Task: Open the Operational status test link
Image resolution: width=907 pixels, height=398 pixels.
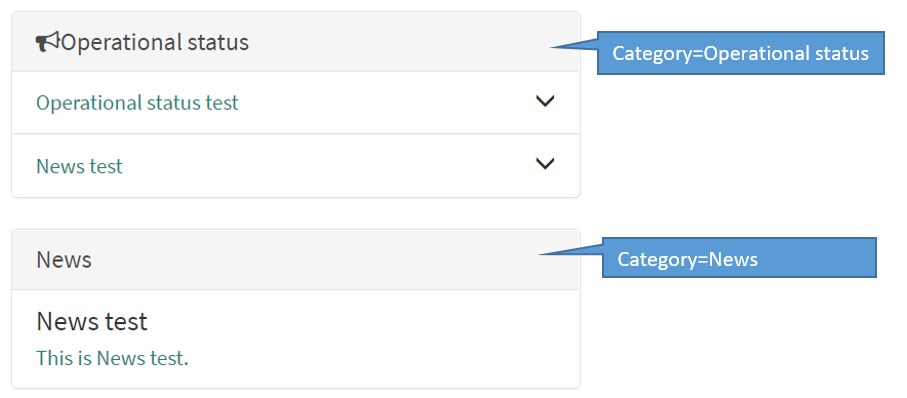Action: 137,103
